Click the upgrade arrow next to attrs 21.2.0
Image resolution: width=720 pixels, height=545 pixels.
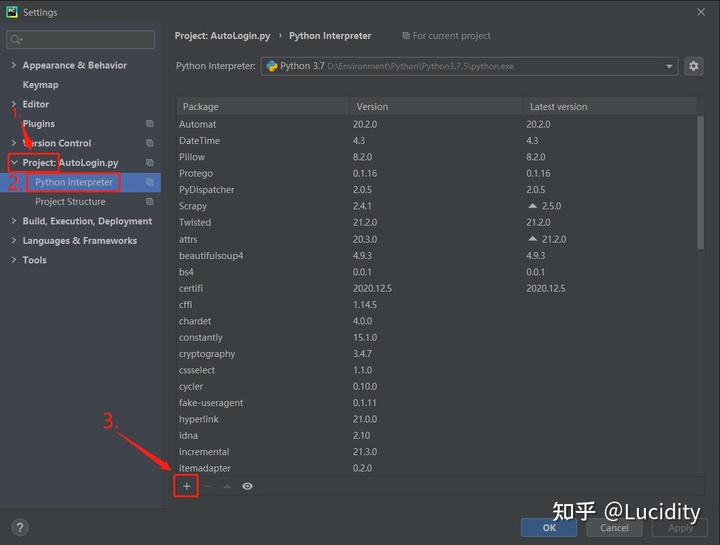click(532, 239)
